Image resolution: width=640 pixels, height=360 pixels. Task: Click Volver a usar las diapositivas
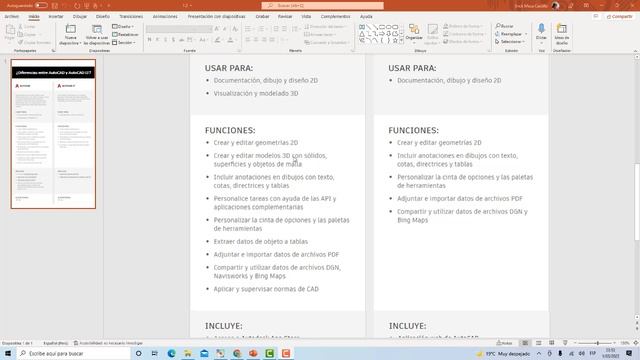(97, 35)
